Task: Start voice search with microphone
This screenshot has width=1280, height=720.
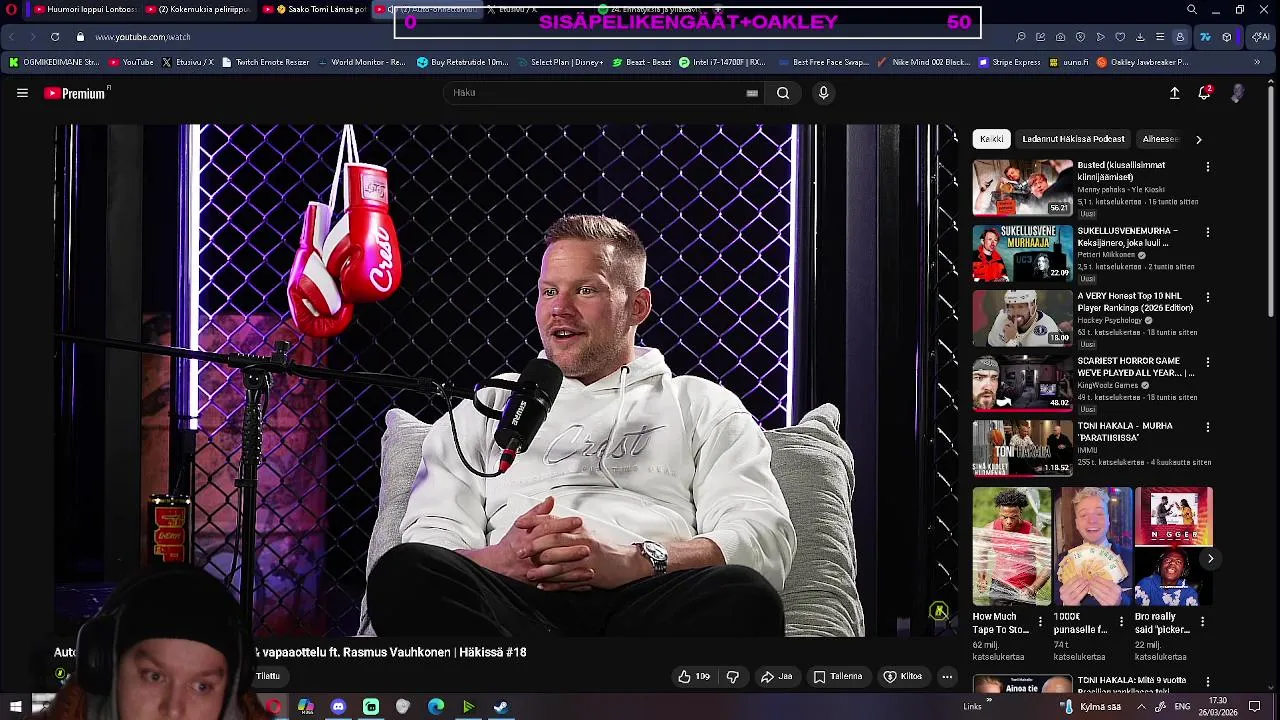Action: (823, 93)
